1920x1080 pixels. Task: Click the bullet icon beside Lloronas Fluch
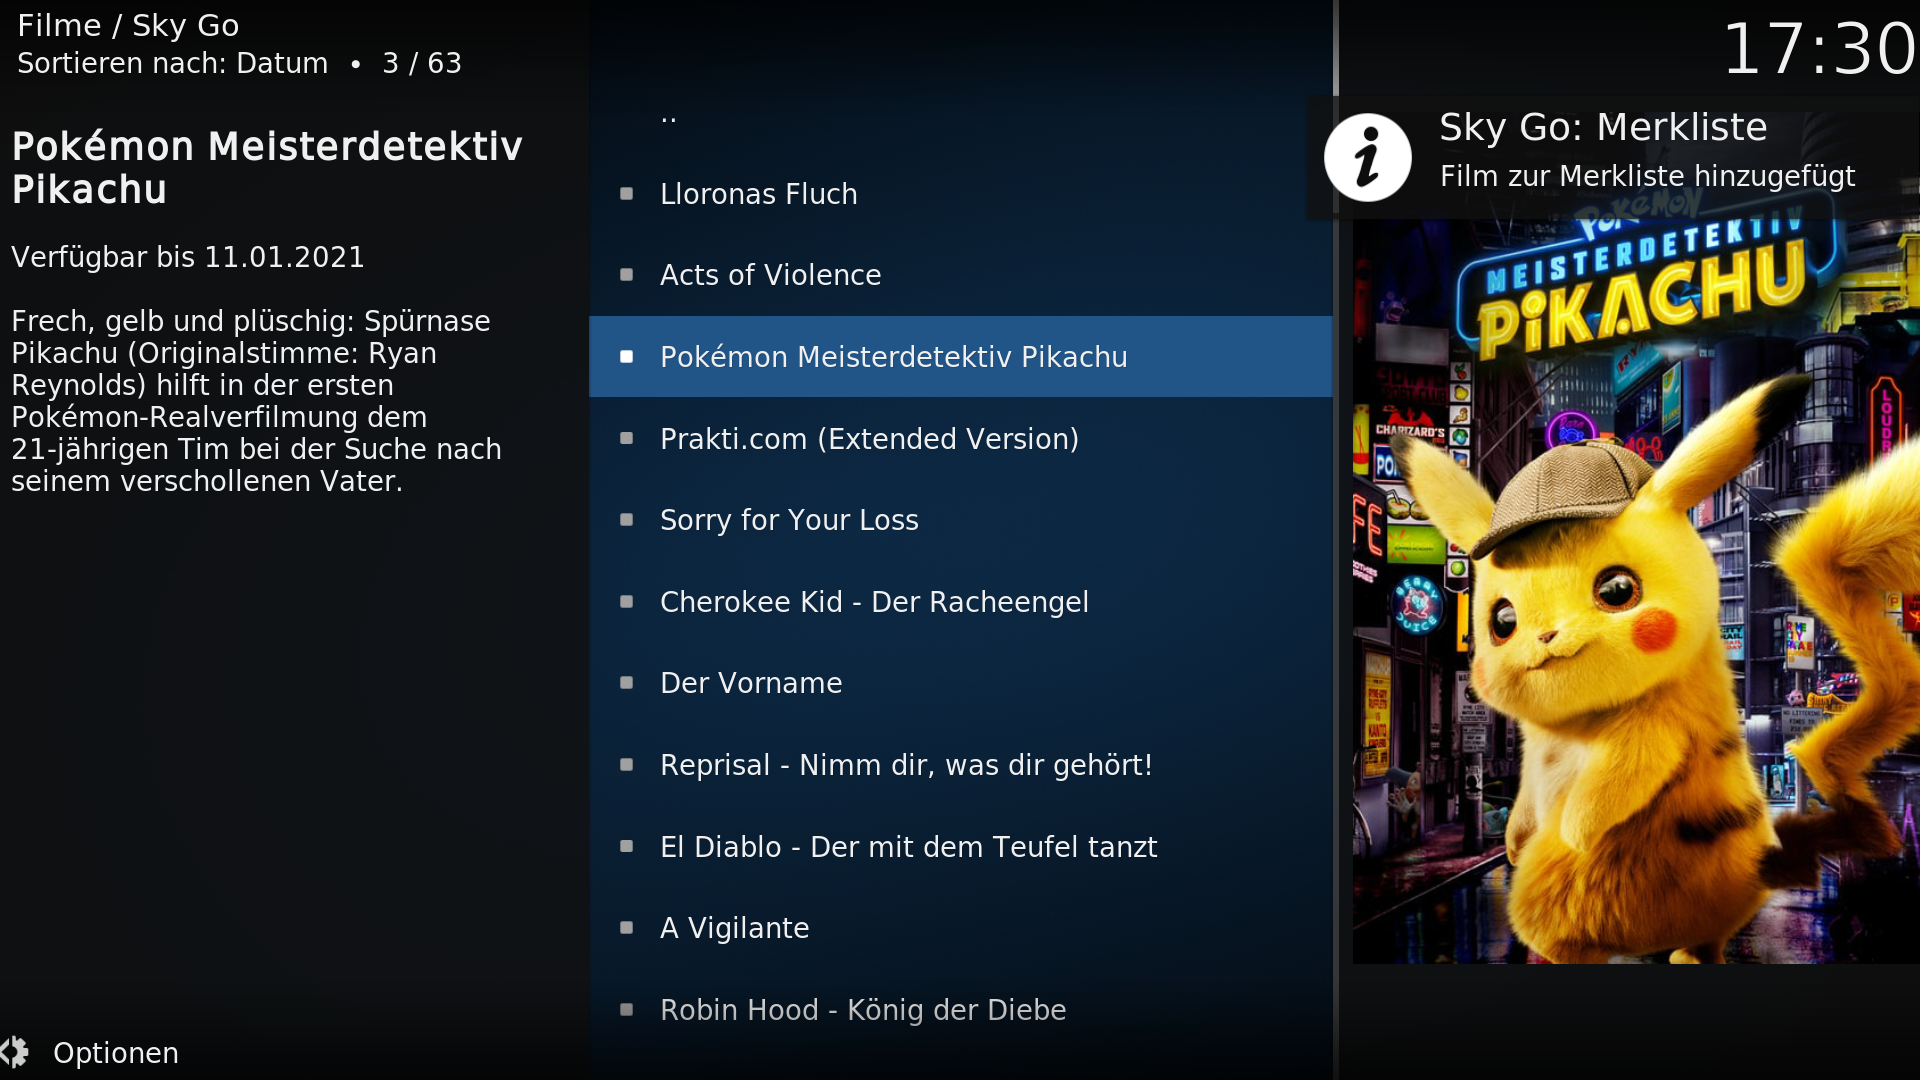tap(627, 194)
